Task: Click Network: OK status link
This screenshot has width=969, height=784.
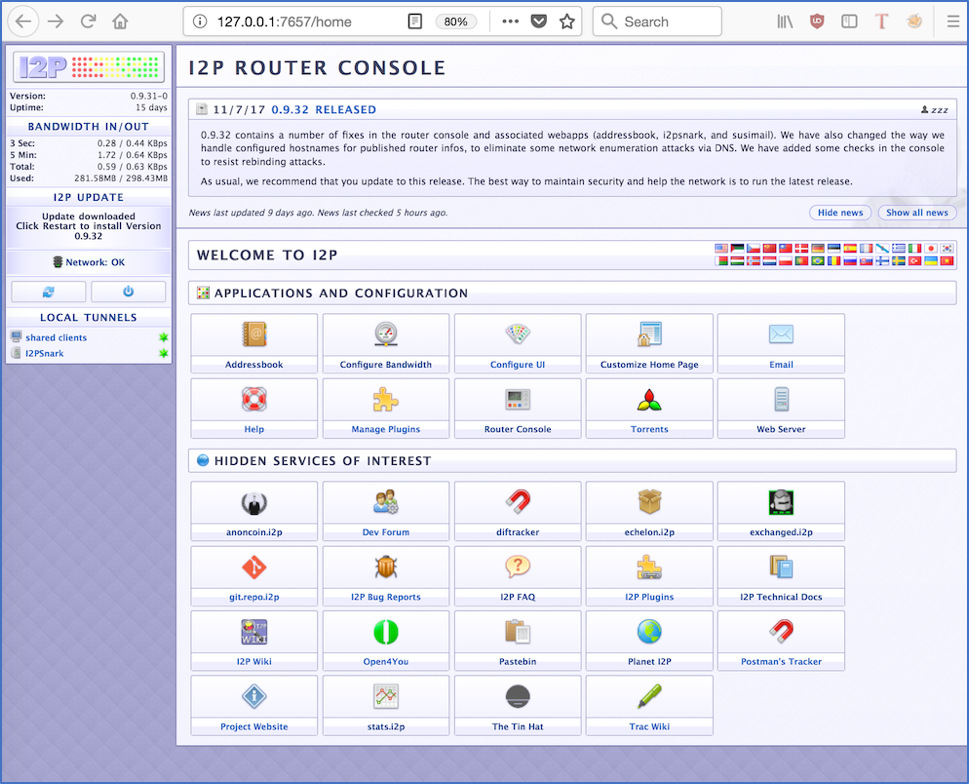Action: (95, 263)
